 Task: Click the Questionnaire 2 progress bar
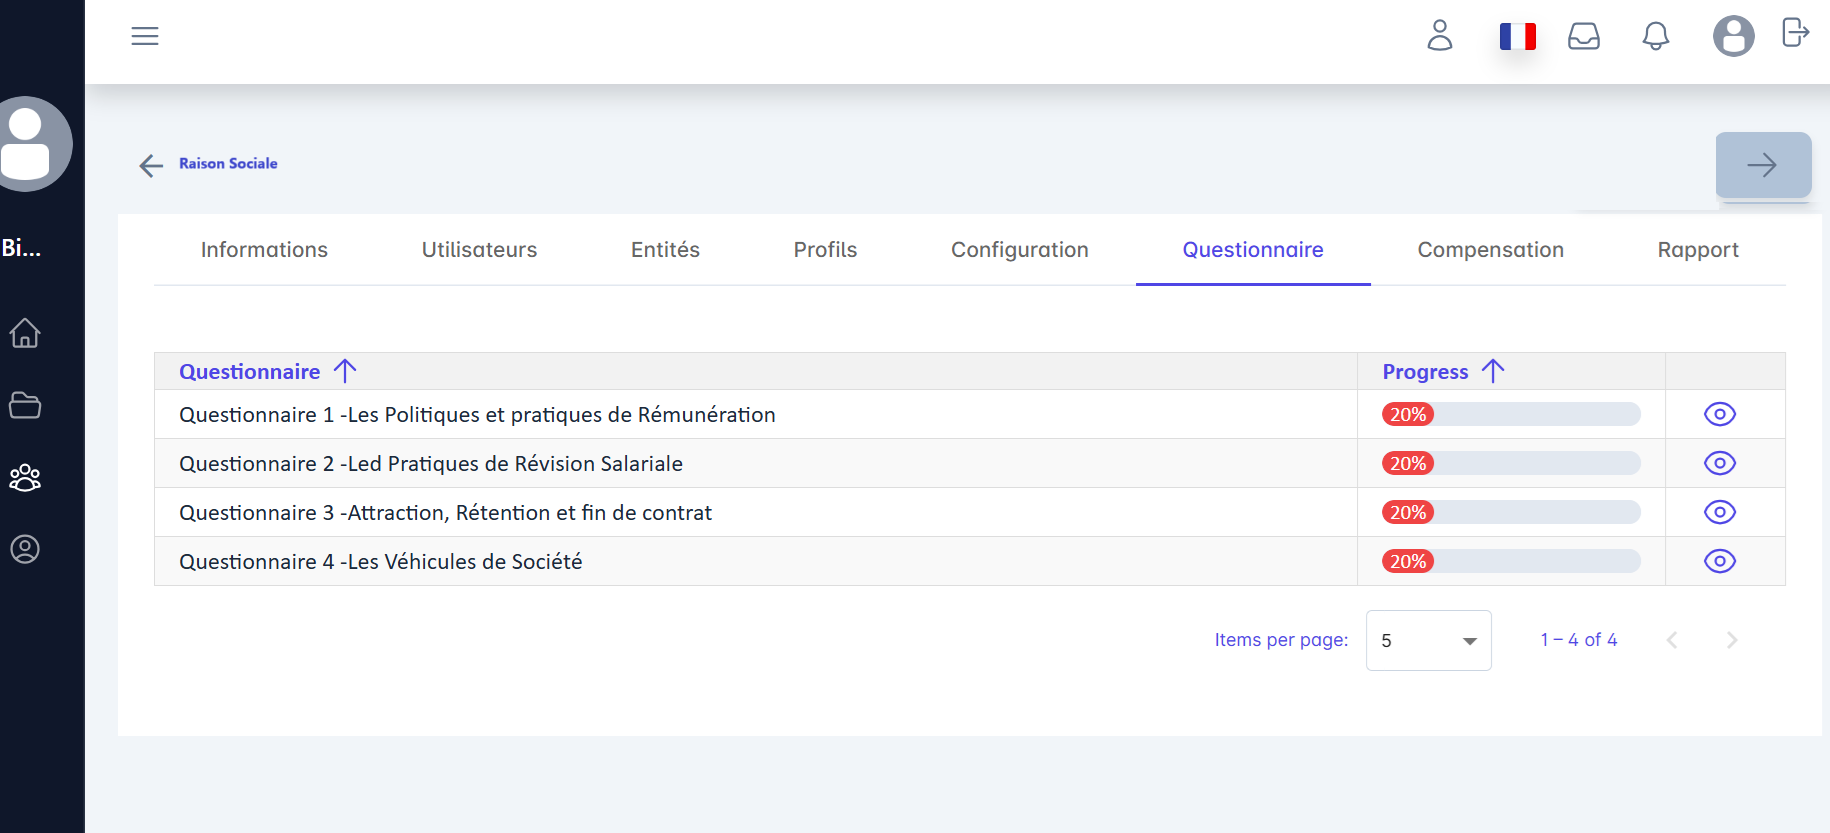click(x=1510, y=463)
